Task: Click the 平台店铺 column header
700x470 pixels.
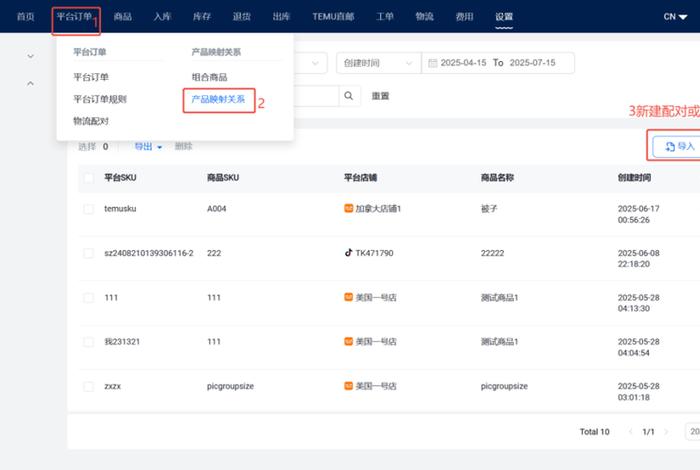Action: [361, 178]
